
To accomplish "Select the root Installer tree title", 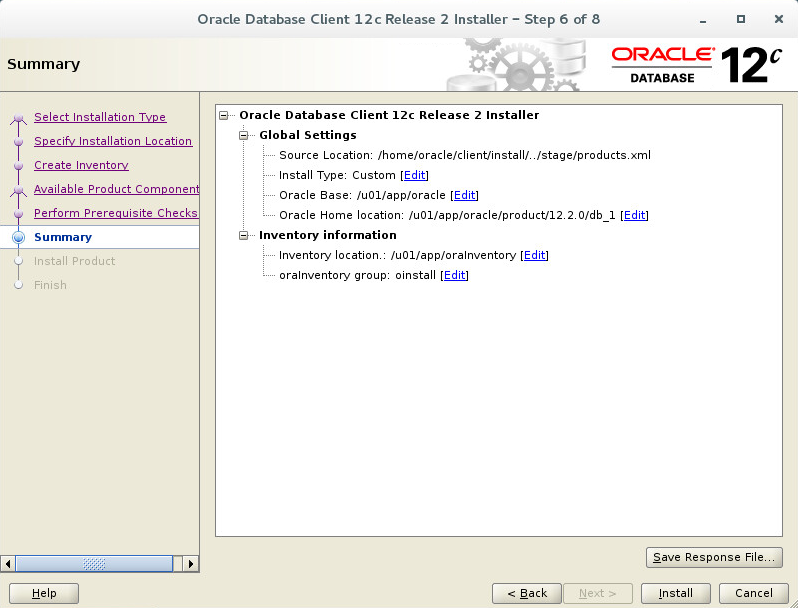I will pyautogui.click(x=389, y=115).
